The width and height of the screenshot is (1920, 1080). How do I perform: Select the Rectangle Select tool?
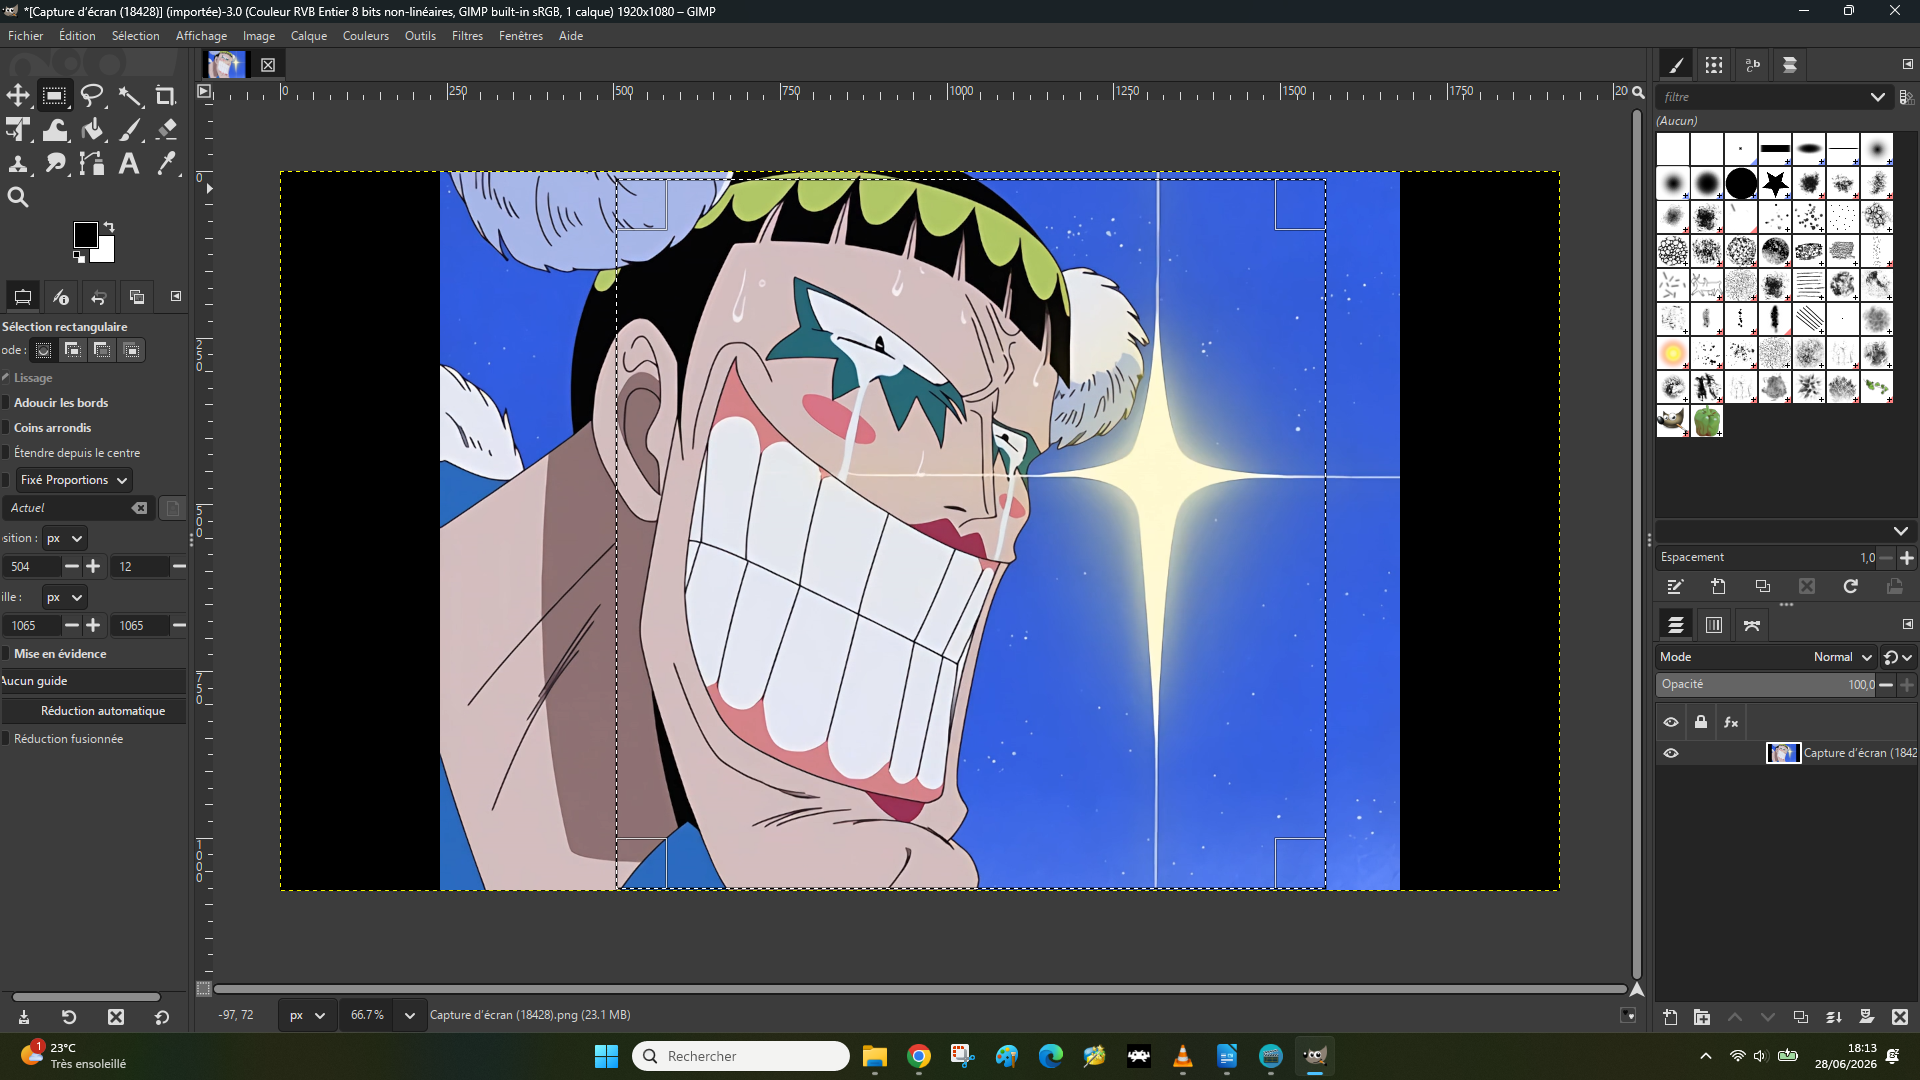(x=54, y=95)
